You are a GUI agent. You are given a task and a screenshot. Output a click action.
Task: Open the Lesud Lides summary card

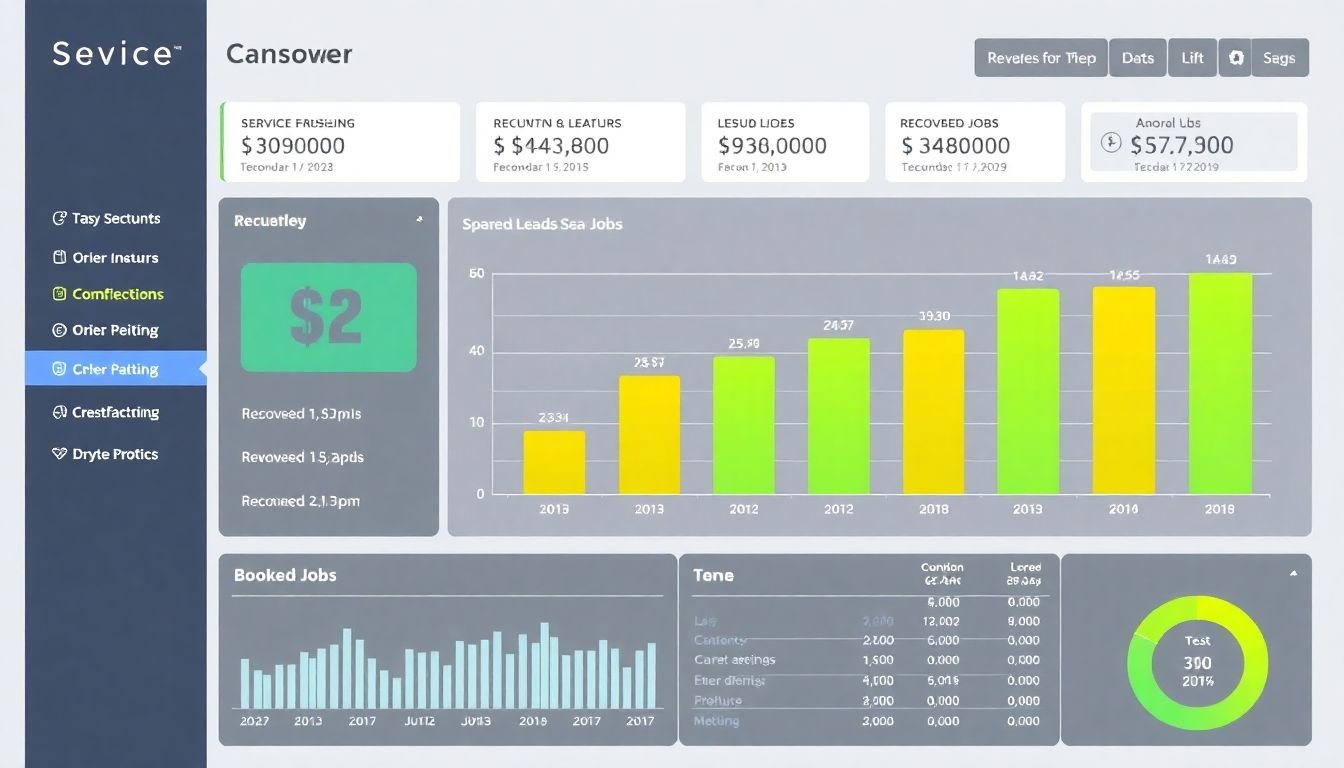click(x=785, y=142)
